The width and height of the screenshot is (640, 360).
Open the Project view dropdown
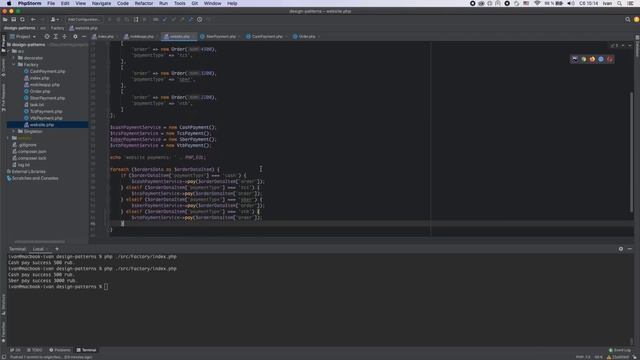(23, 36)
